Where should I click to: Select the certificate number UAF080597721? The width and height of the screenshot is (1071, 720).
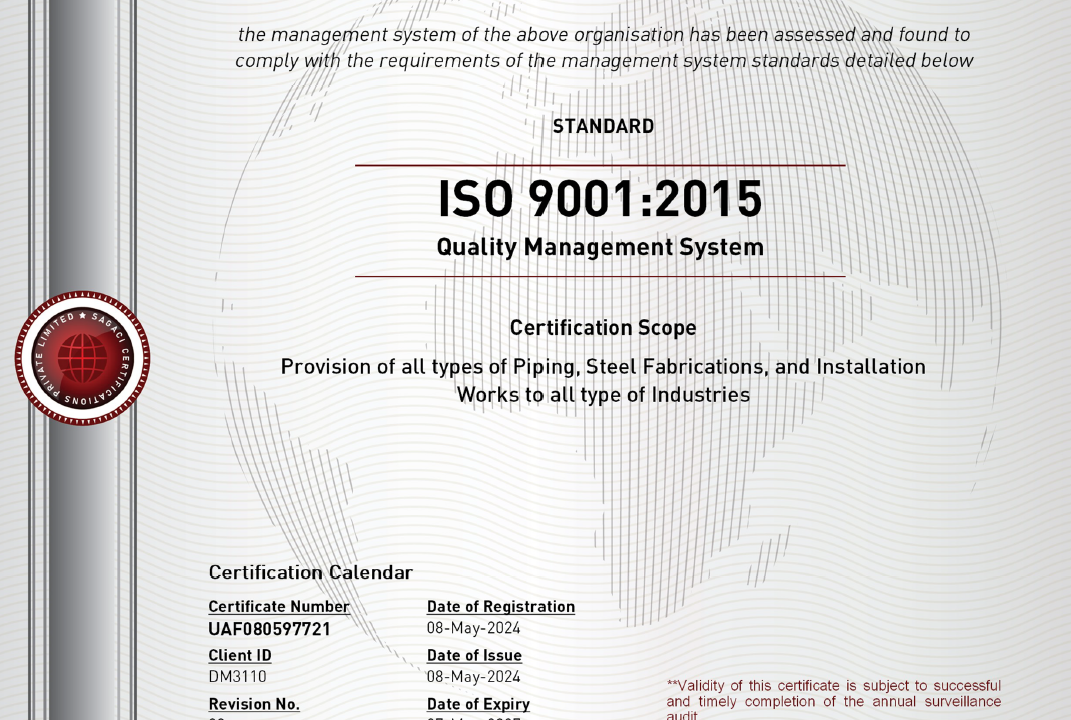point(270,629)
